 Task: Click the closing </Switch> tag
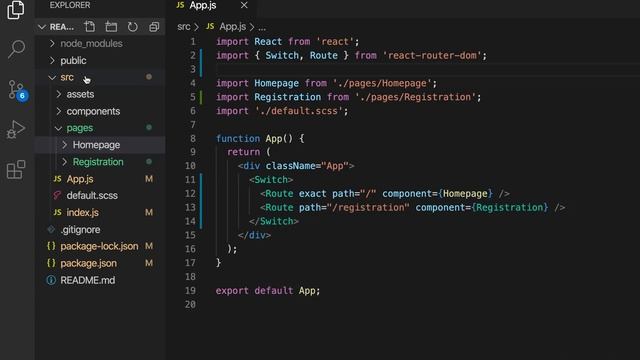[274, 222]
